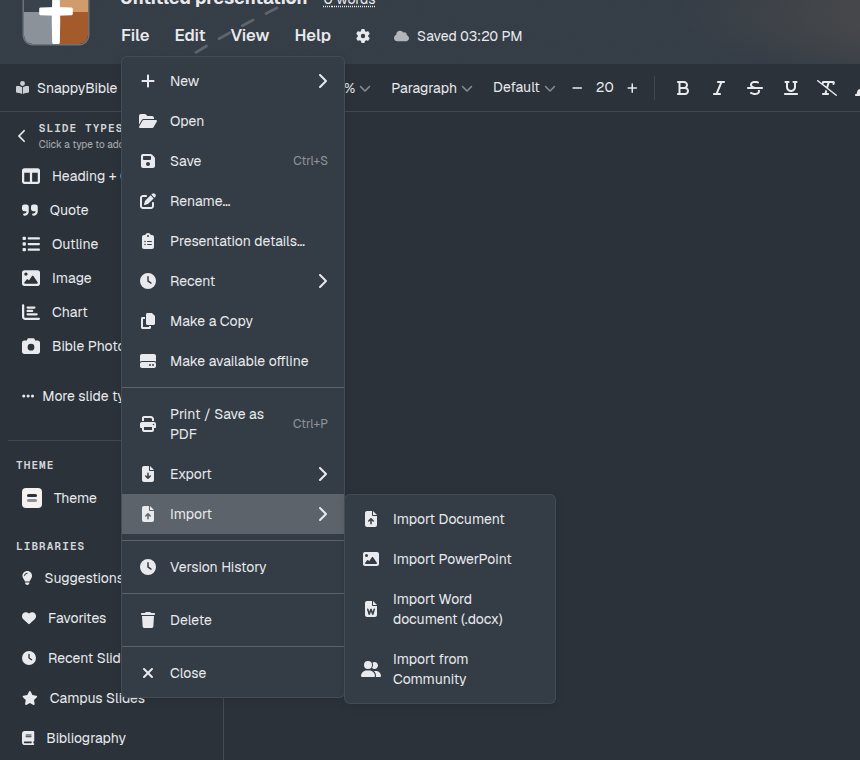Select Delete in File menu
The width and height of the screenshot is (860, 760).
click(233, 620)
